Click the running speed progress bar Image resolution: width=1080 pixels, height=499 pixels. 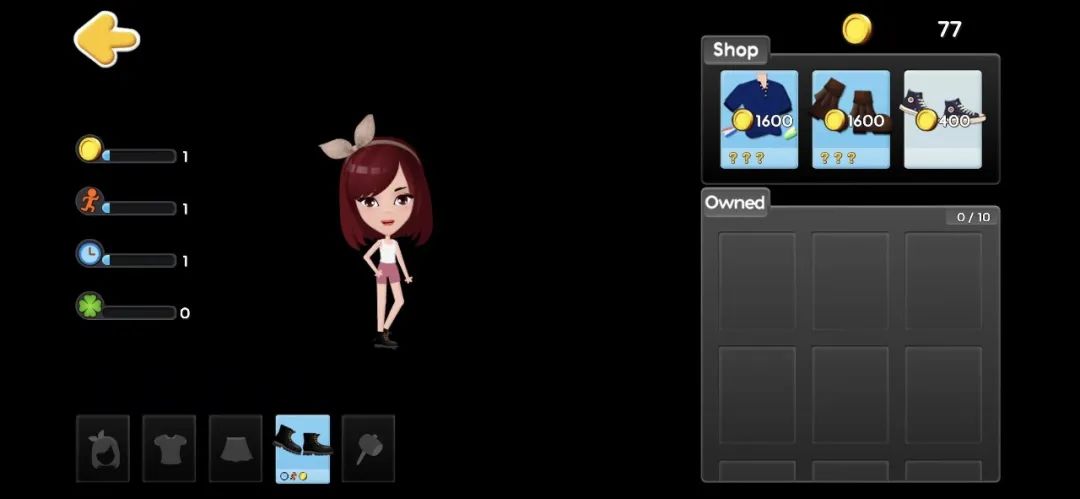[138, 208]
